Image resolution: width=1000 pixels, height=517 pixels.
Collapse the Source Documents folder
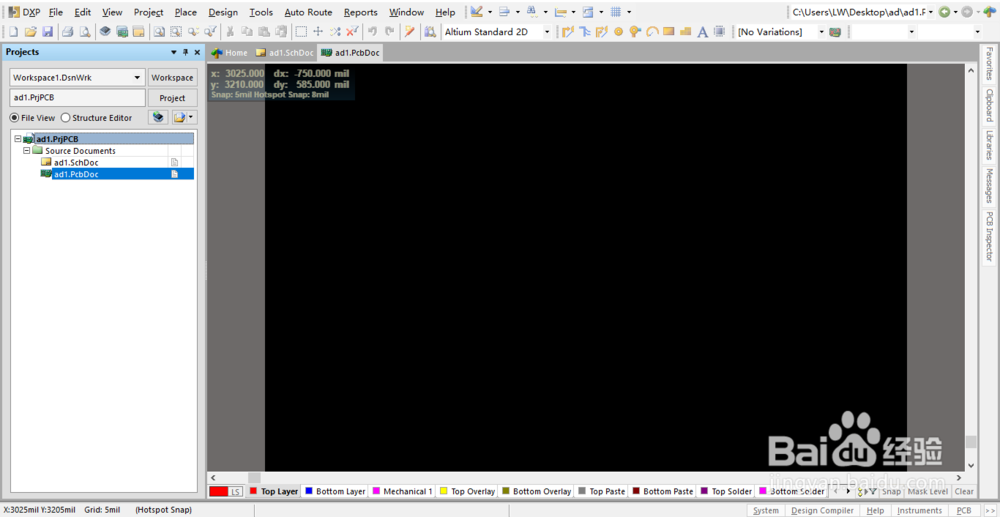click(x=26, y=151)
